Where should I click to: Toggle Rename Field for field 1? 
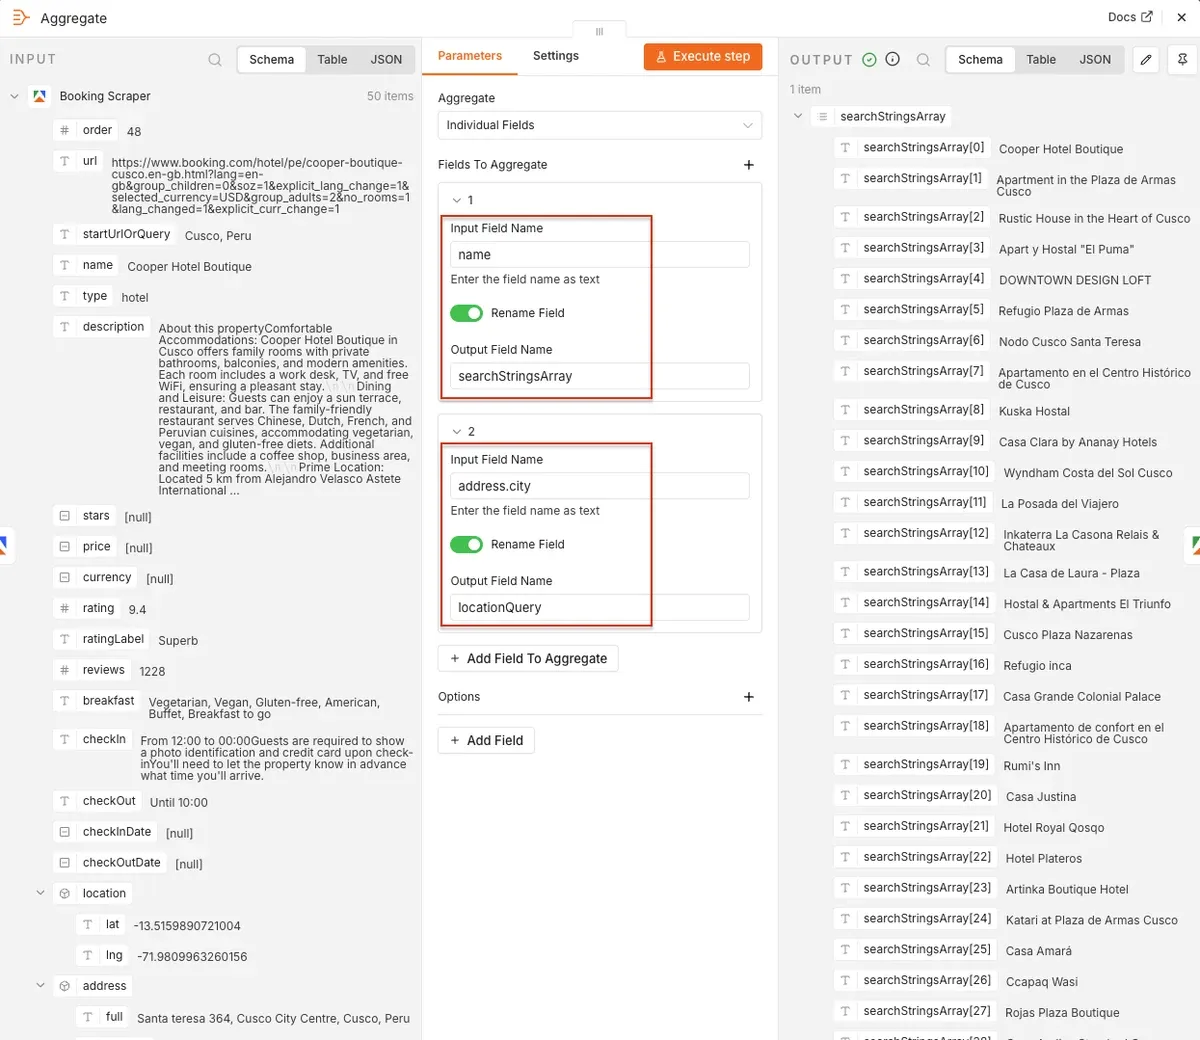pyautogui.click(x=466, y=313)
